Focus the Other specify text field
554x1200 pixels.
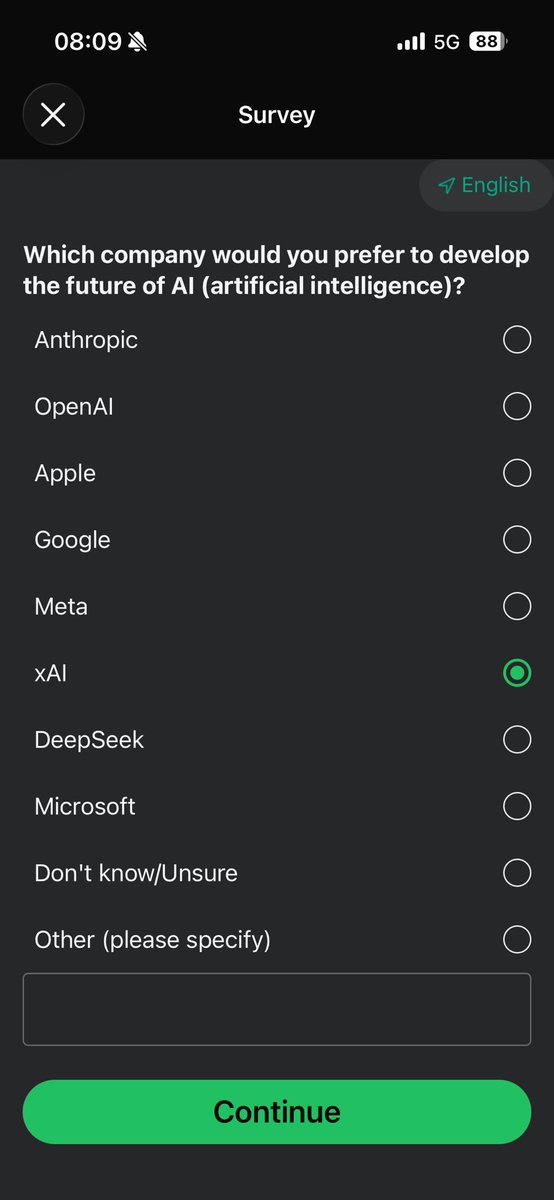(277, 1009)
